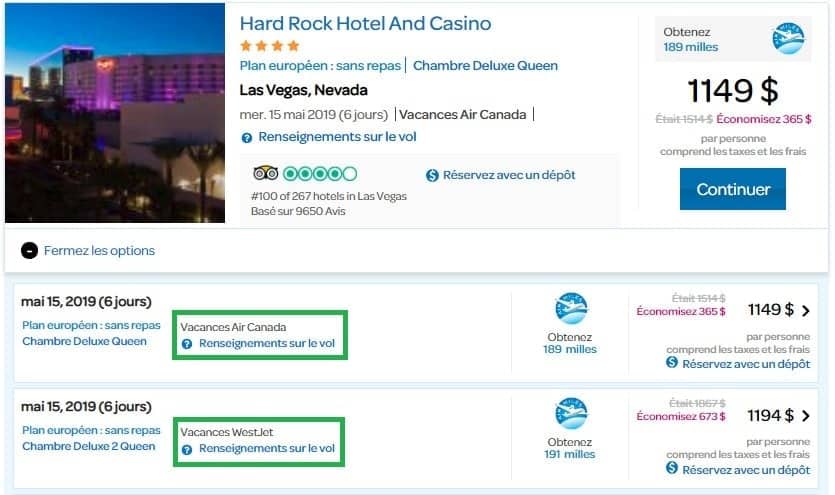
Task: Click the dollar icon beside the header Réservez avec un dépôt
Action: (432, 175)
